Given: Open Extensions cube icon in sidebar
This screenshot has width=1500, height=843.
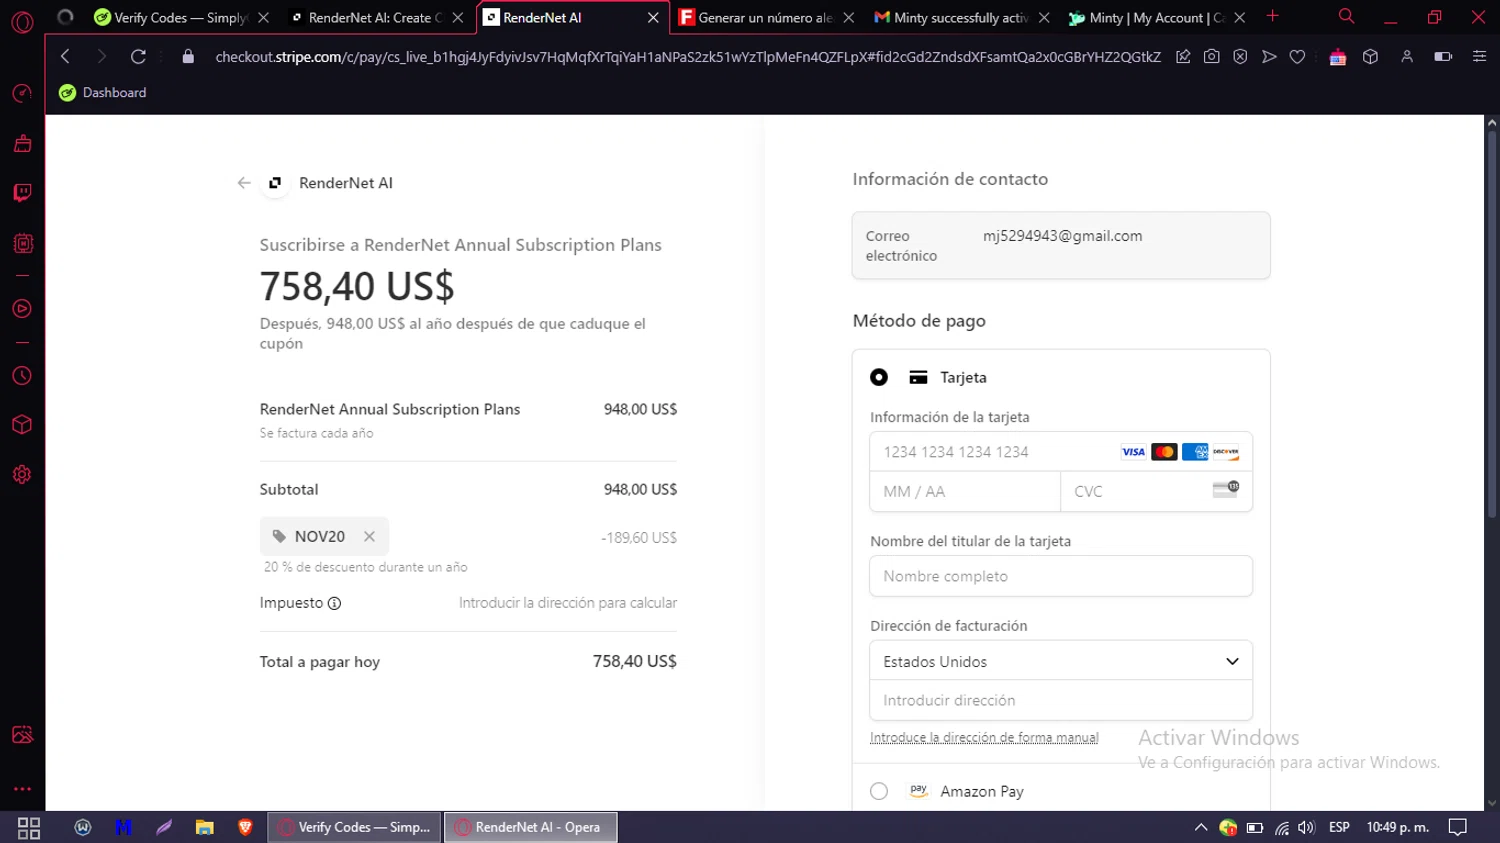Looking at the screenshot, I should coord(22,425).
